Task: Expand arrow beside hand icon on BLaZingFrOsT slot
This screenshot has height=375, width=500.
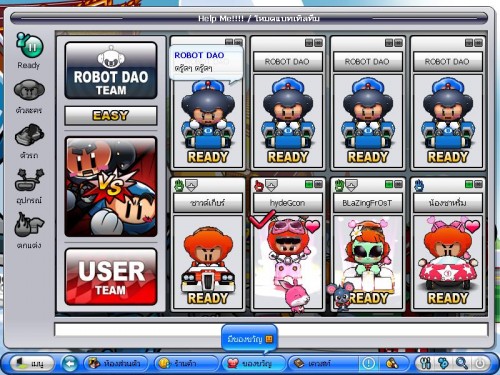Action: click(x=351, y=185)
